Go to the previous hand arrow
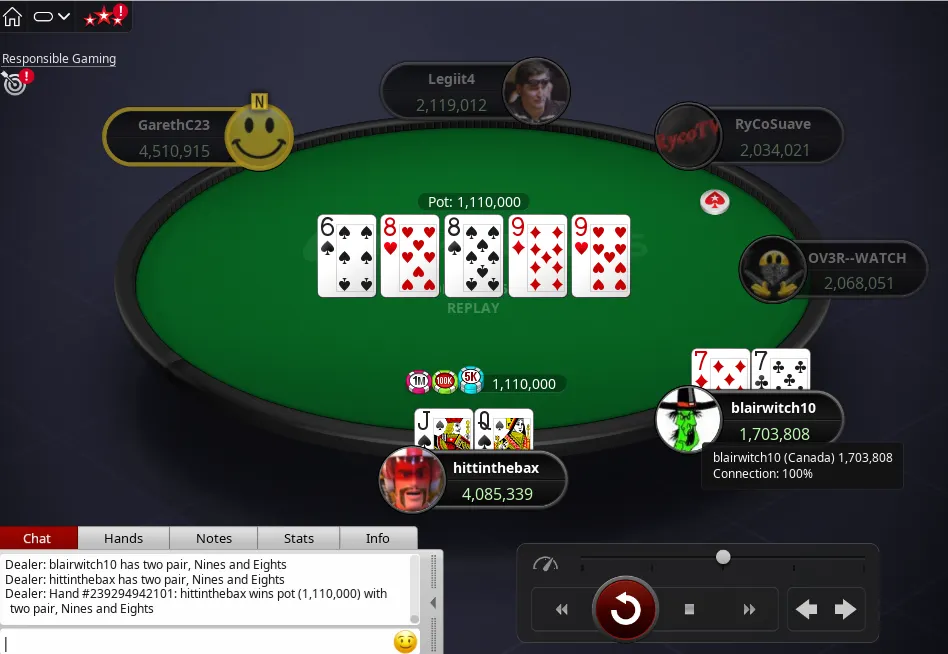The image size is (948, 654). 807,609
